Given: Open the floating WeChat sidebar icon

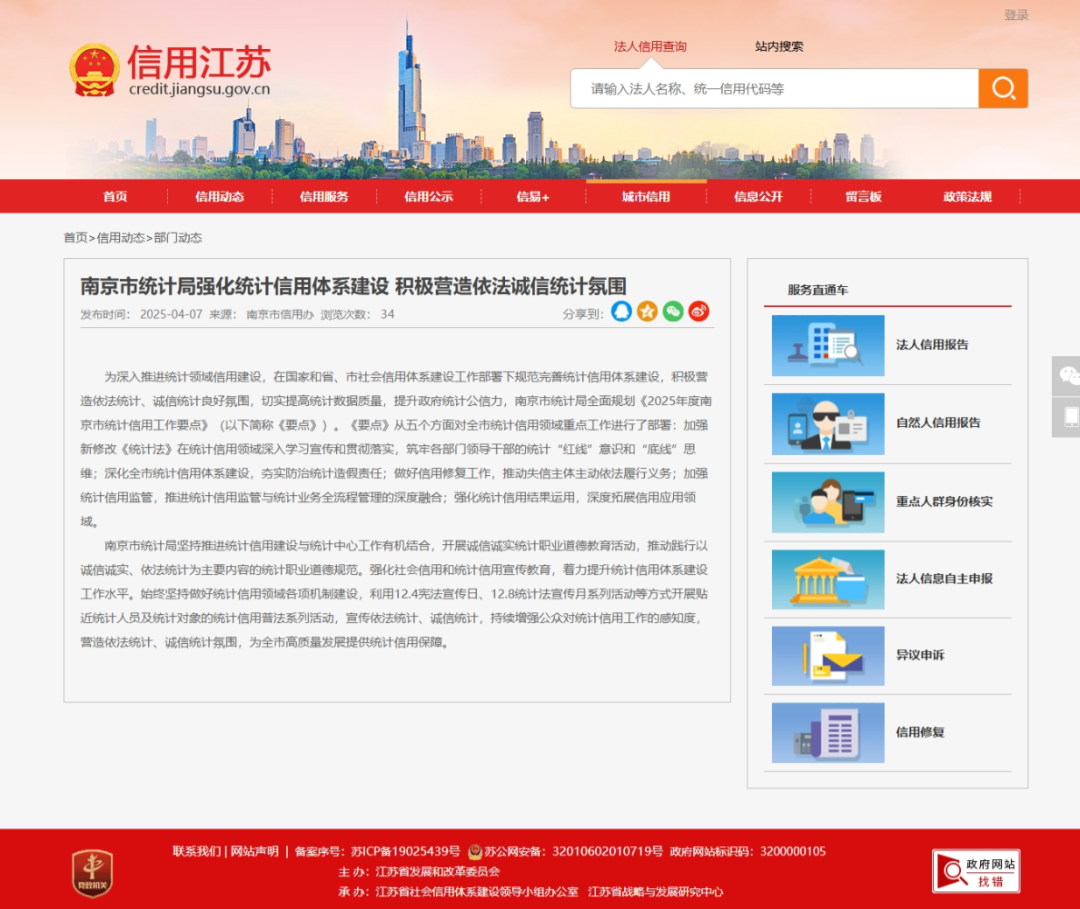Looking at the screenshot, I should pyautogui.click(x=1068, y=375).
